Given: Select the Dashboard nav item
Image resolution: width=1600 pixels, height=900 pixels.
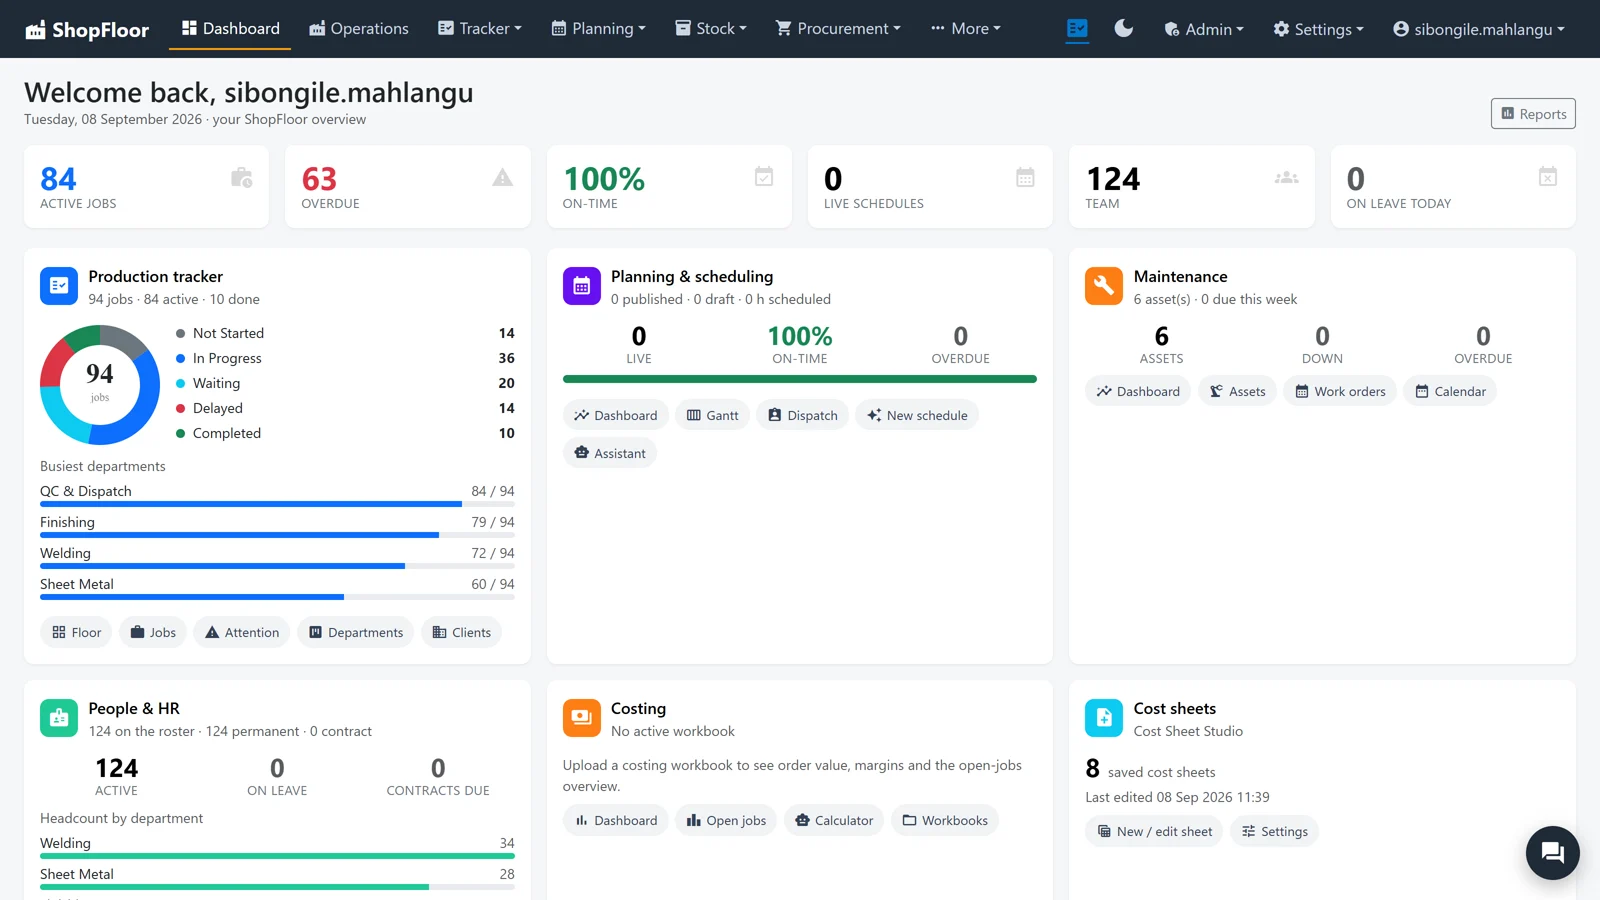Looking at the screenshot, I should (x=231, y=28).
